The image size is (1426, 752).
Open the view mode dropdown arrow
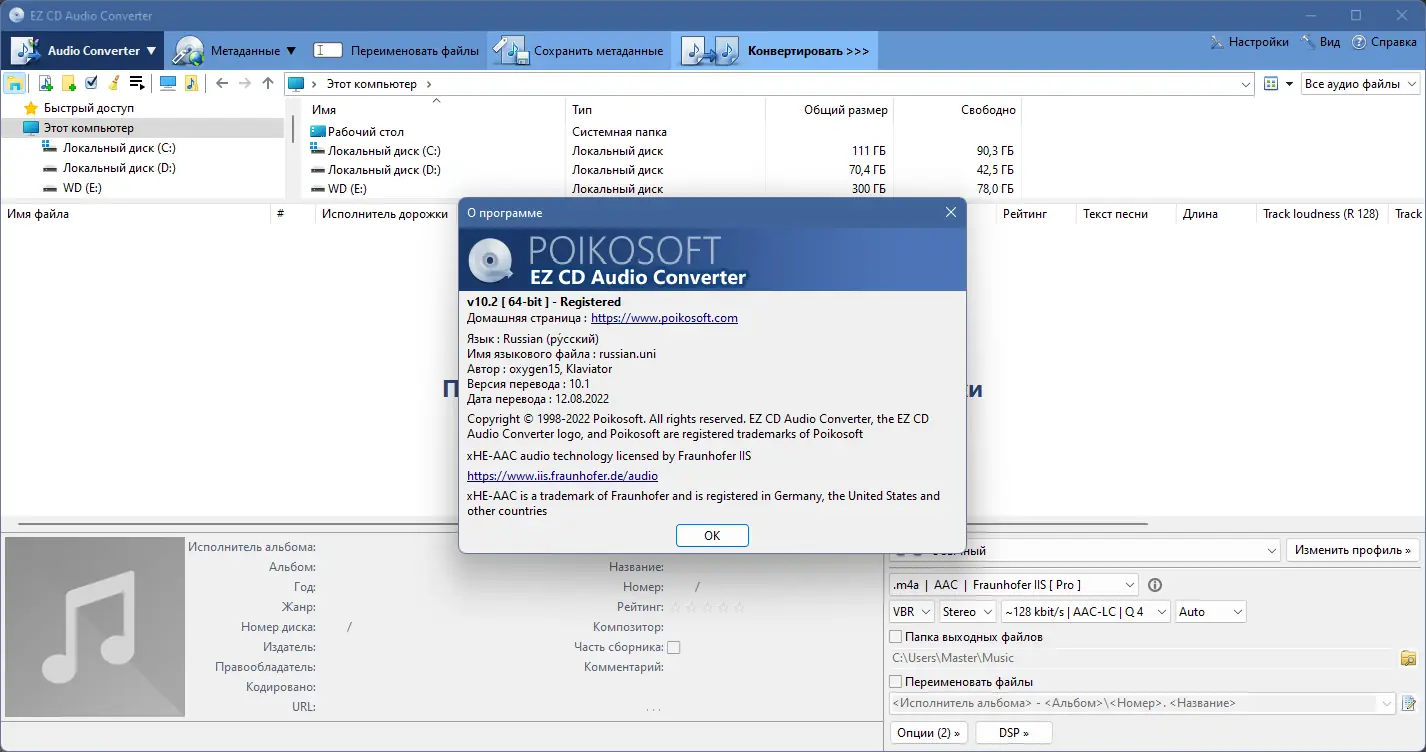tap(1289, 84)
